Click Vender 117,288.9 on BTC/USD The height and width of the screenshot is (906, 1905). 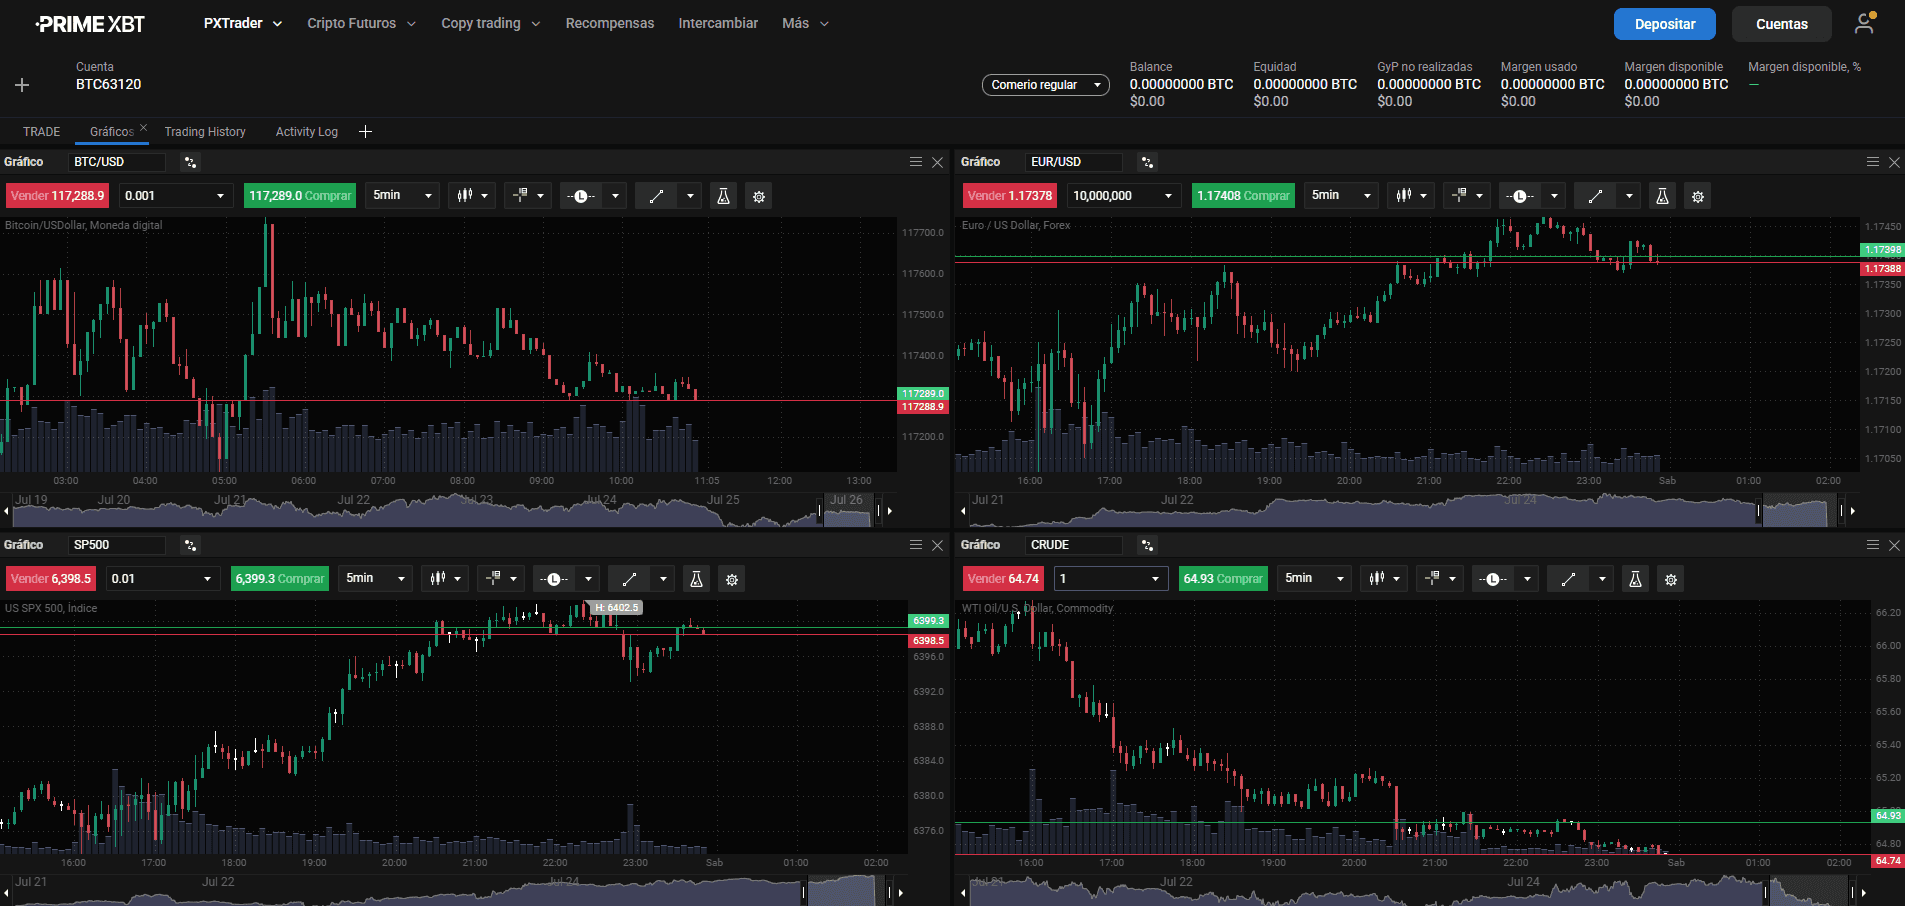58,196
